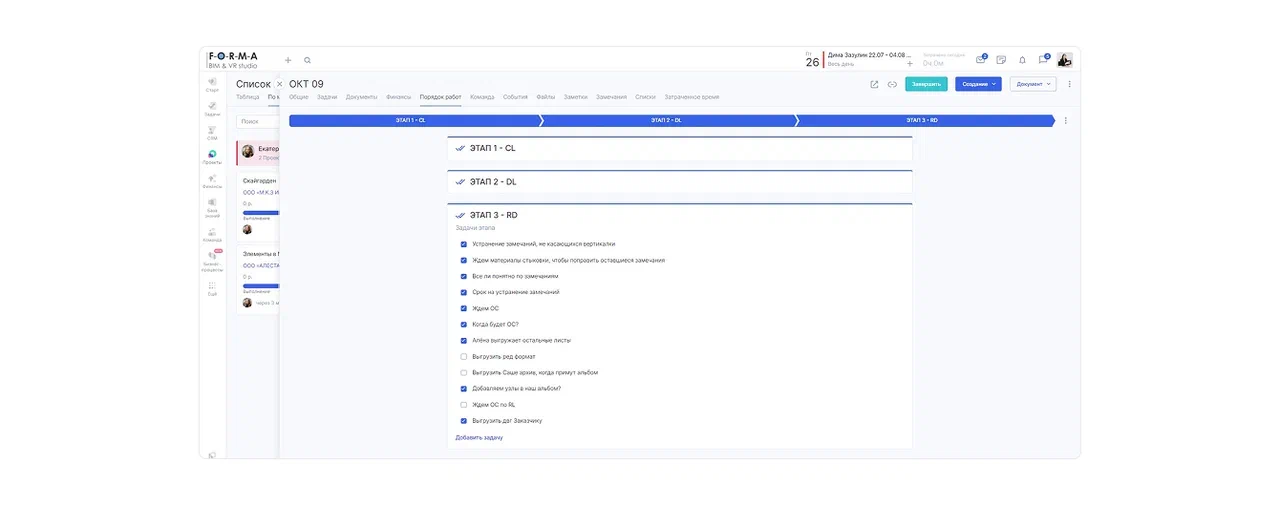Add a calendar event with plus icon

(910, 63)
